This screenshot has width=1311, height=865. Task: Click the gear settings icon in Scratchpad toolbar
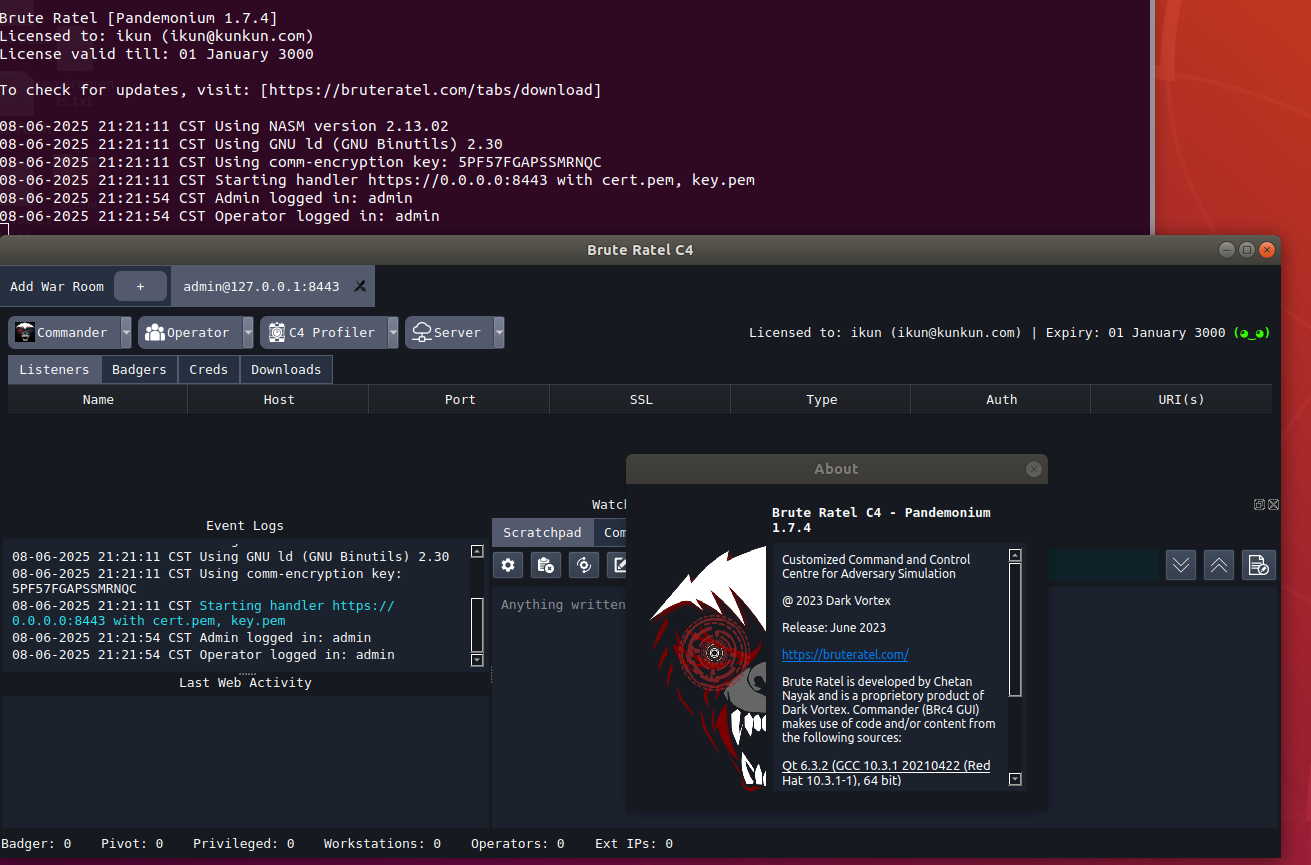[509, 565]
